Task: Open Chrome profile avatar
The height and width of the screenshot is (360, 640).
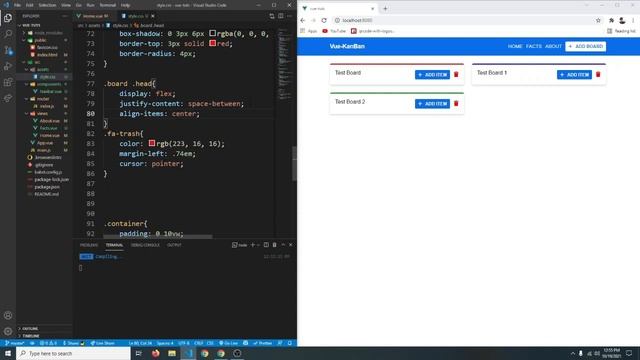Action: 622,20
